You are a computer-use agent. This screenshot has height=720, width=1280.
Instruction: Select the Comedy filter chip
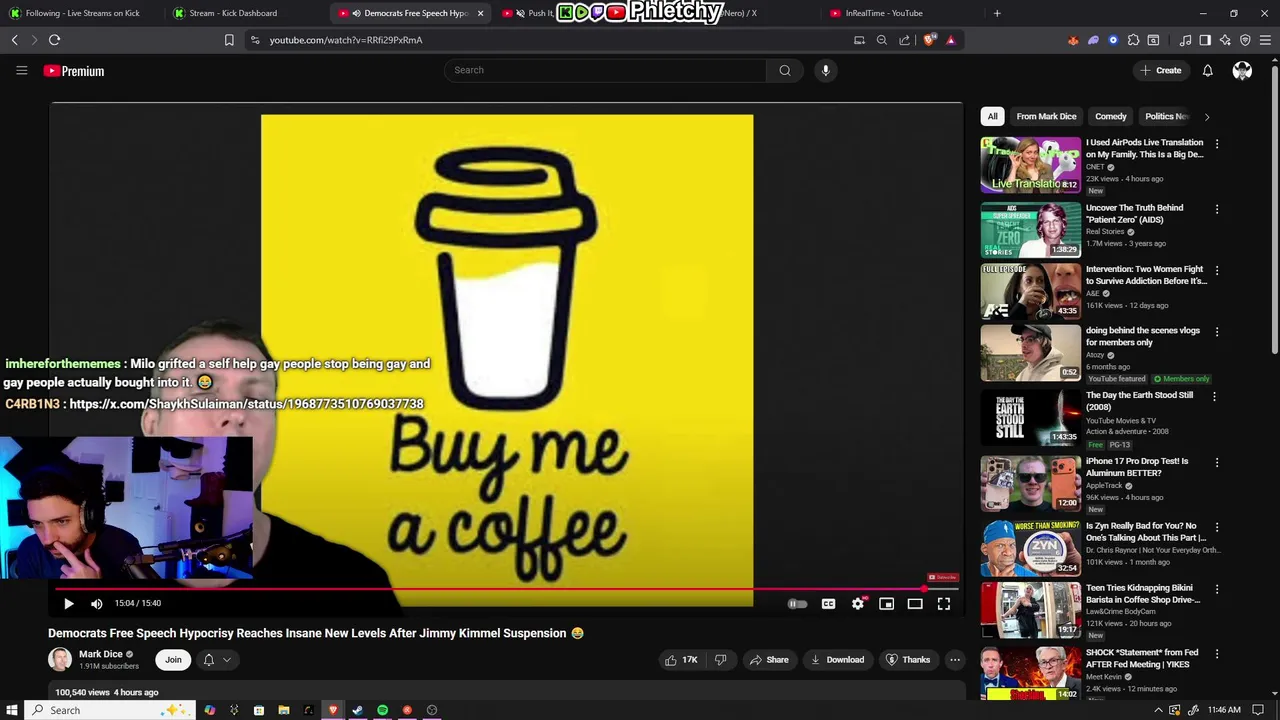point(1110,116)
